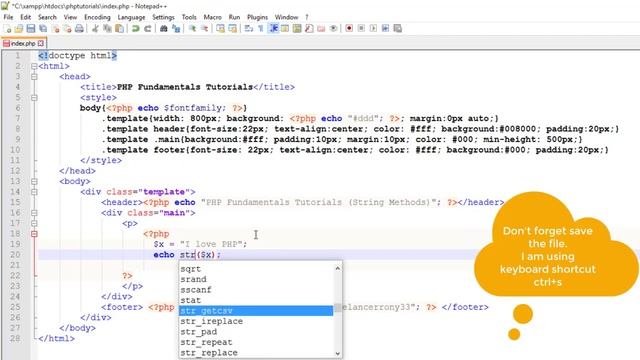The image size is (640, 360).
Task: Select highlighted str_getcsv suggestion
Action: [x=256, y=311]
